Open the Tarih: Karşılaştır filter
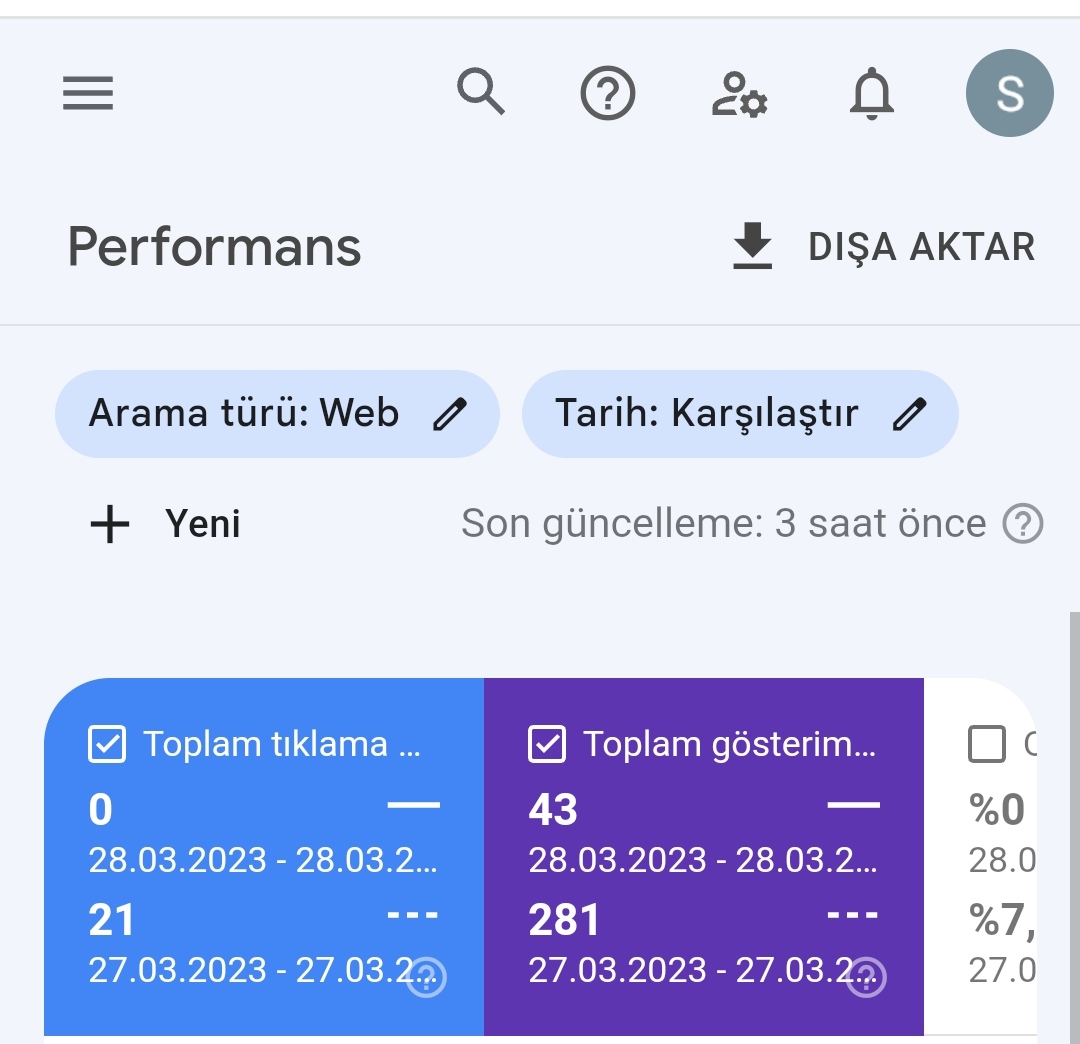The width and height of the screenshot is (1080, 1044). (x=706, y=414)
